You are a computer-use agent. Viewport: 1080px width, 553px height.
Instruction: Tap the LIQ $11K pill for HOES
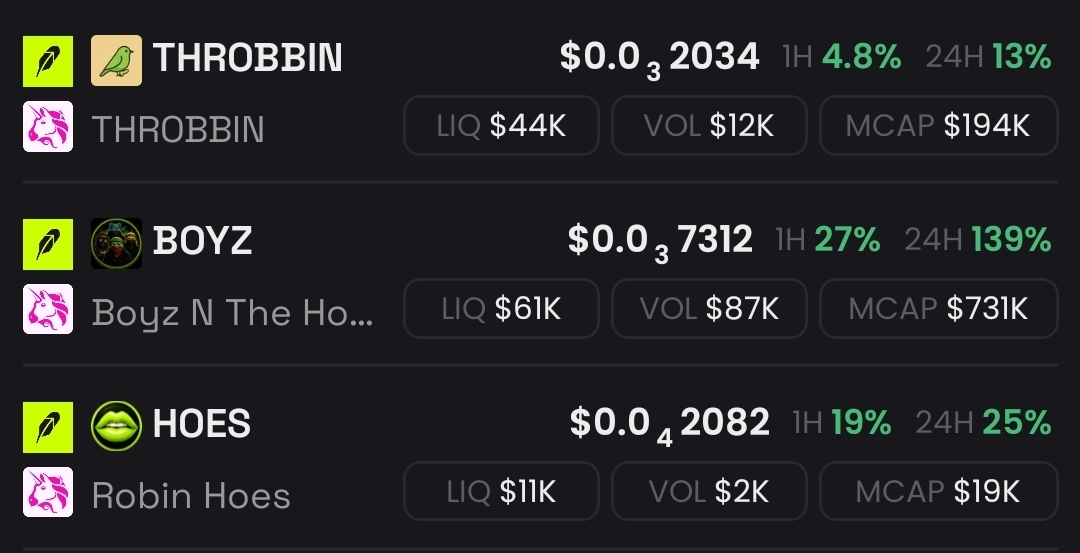point(501,491)
